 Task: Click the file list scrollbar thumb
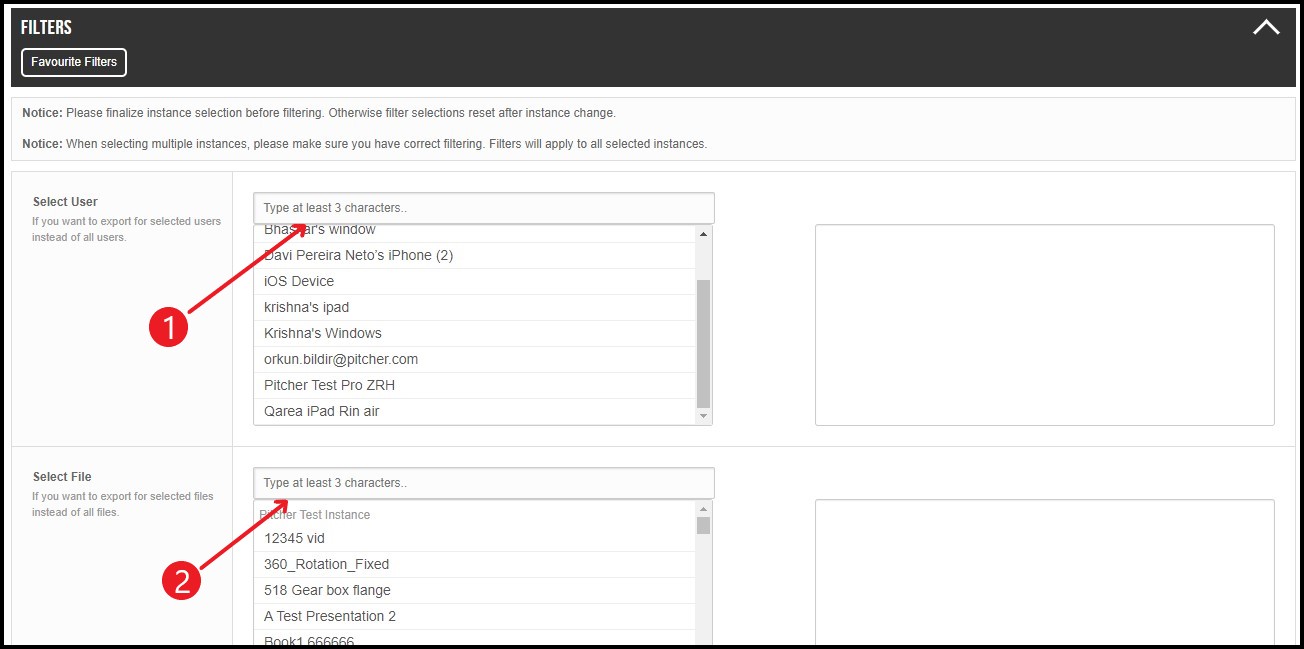click(x=703, y=525)
